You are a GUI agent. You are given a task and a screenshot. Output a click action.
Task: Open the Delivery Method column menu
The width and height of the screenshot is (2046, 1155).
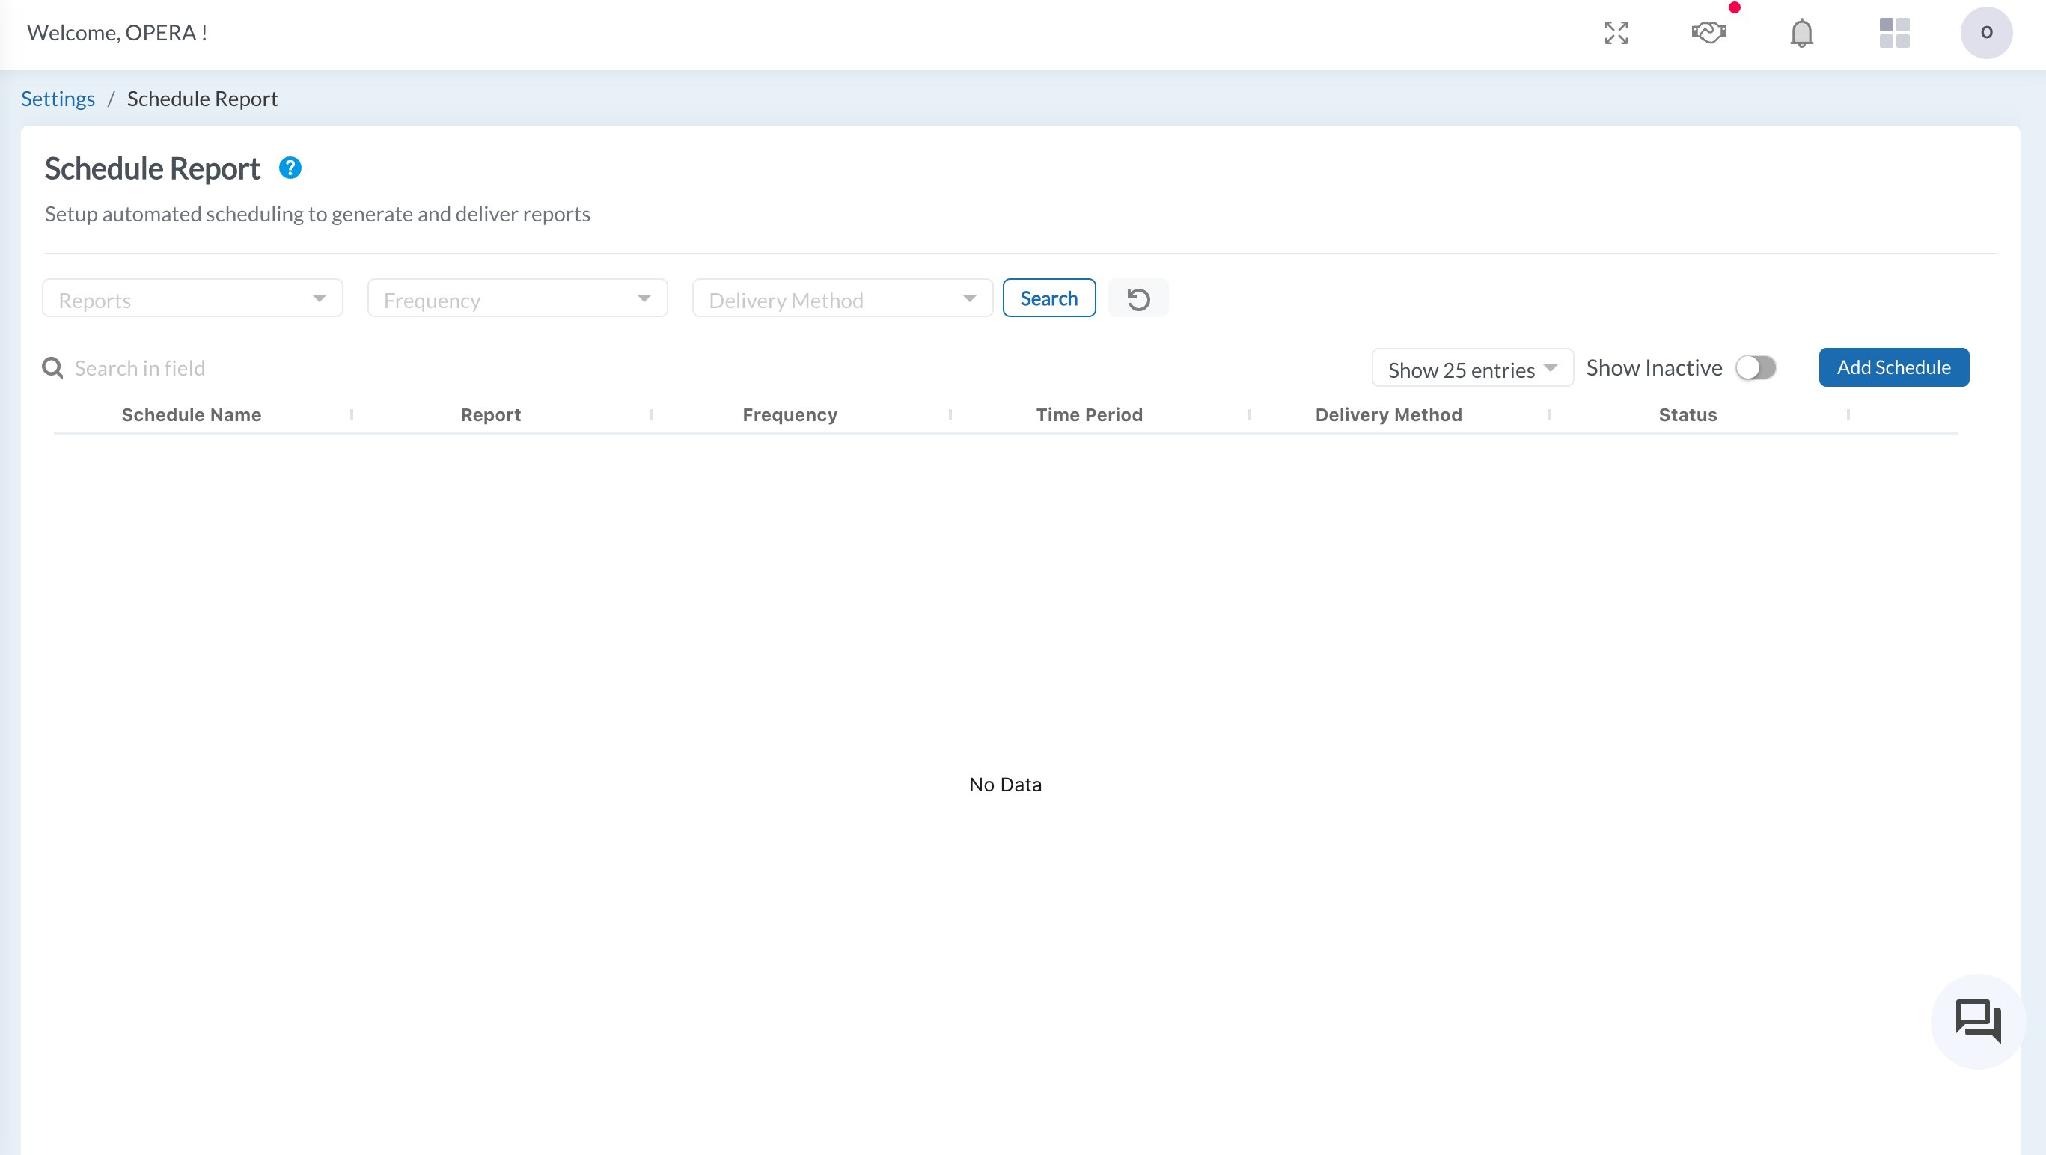click(1549, 415)
